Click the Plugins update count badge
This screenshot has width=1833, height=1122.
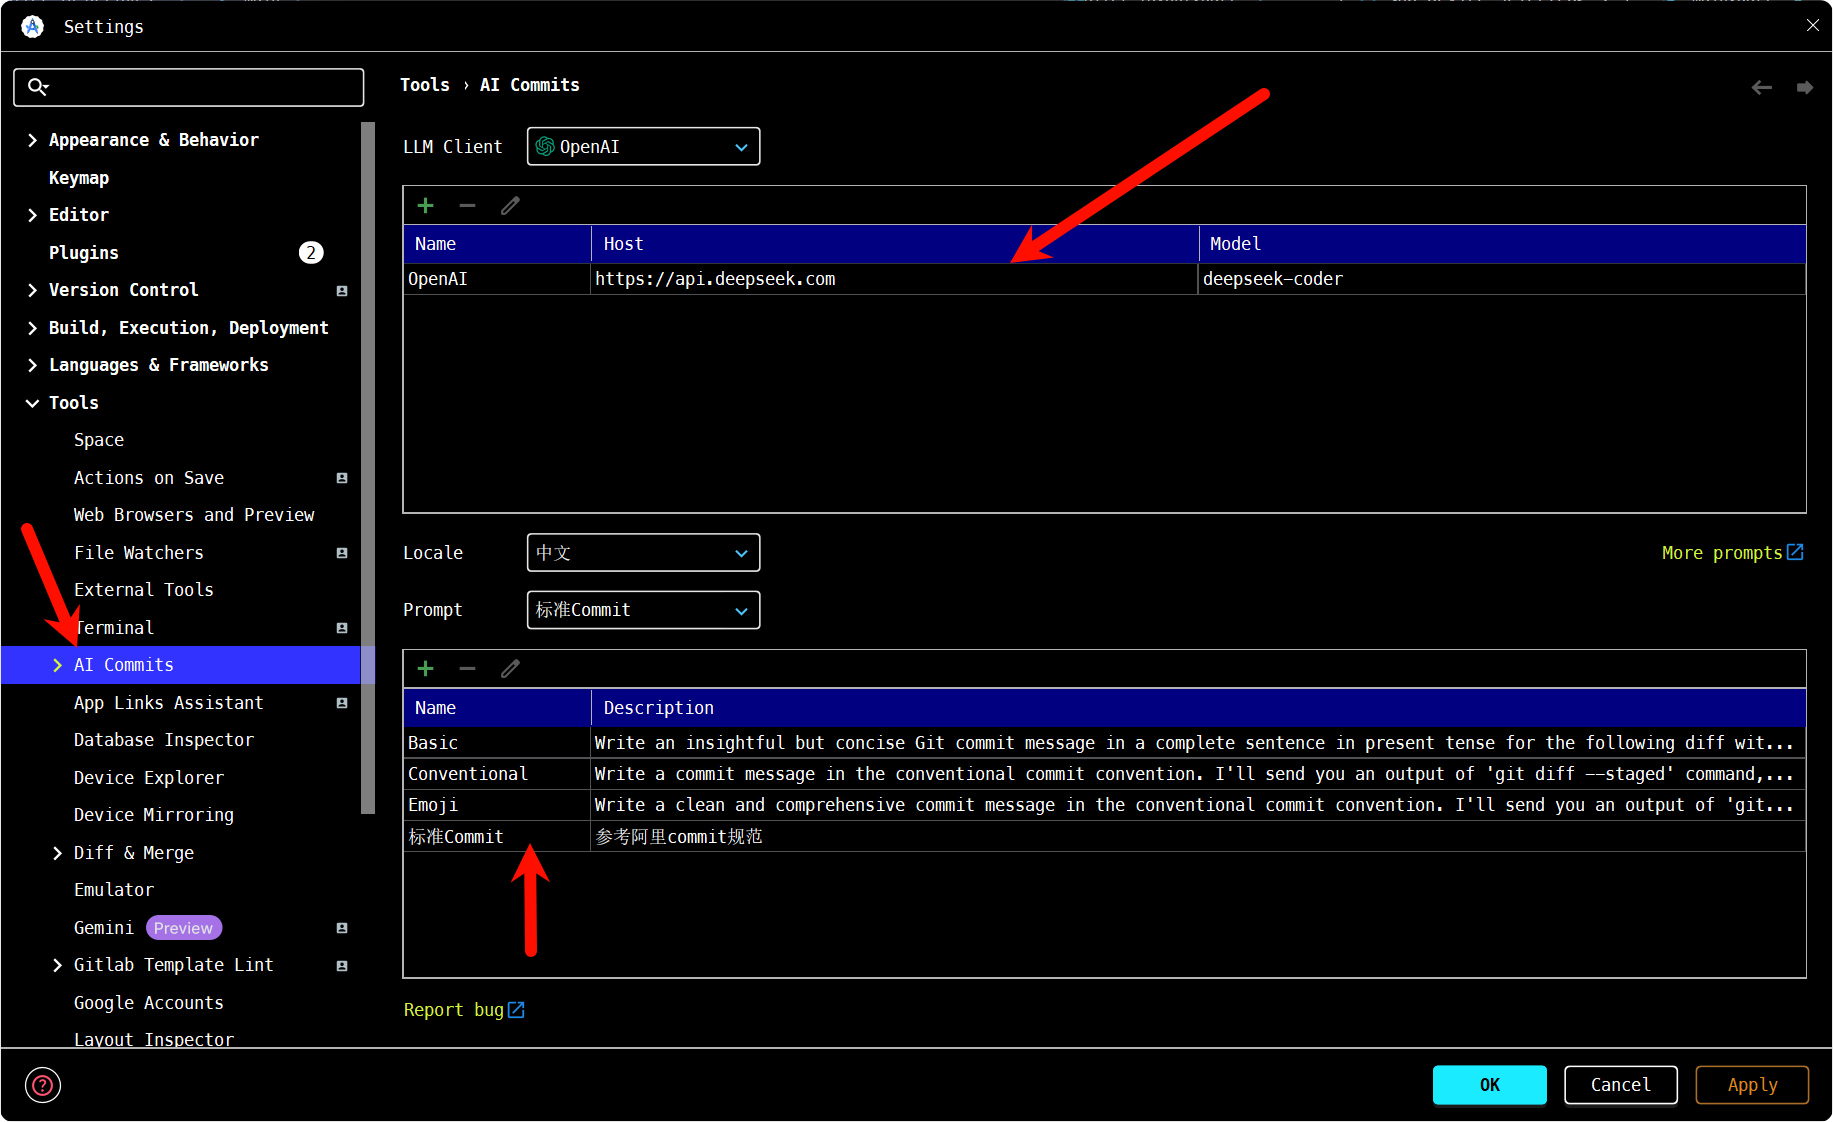pyautogui.click(x=311, y=252)
